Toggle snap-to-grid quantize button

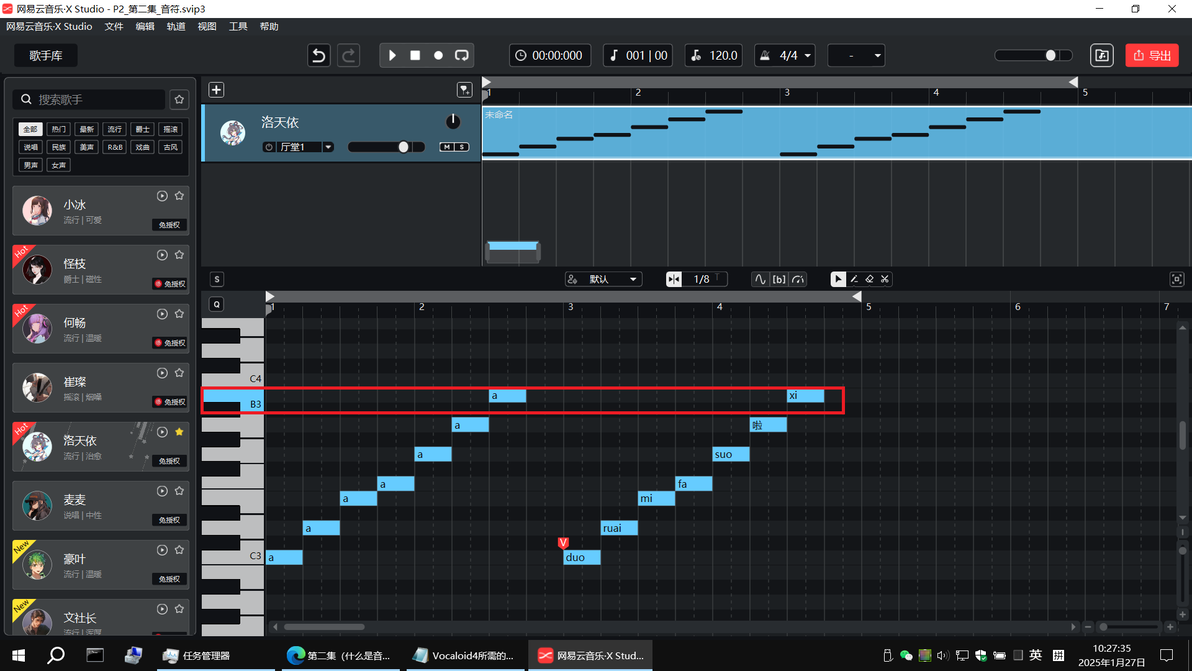(674, 279)
